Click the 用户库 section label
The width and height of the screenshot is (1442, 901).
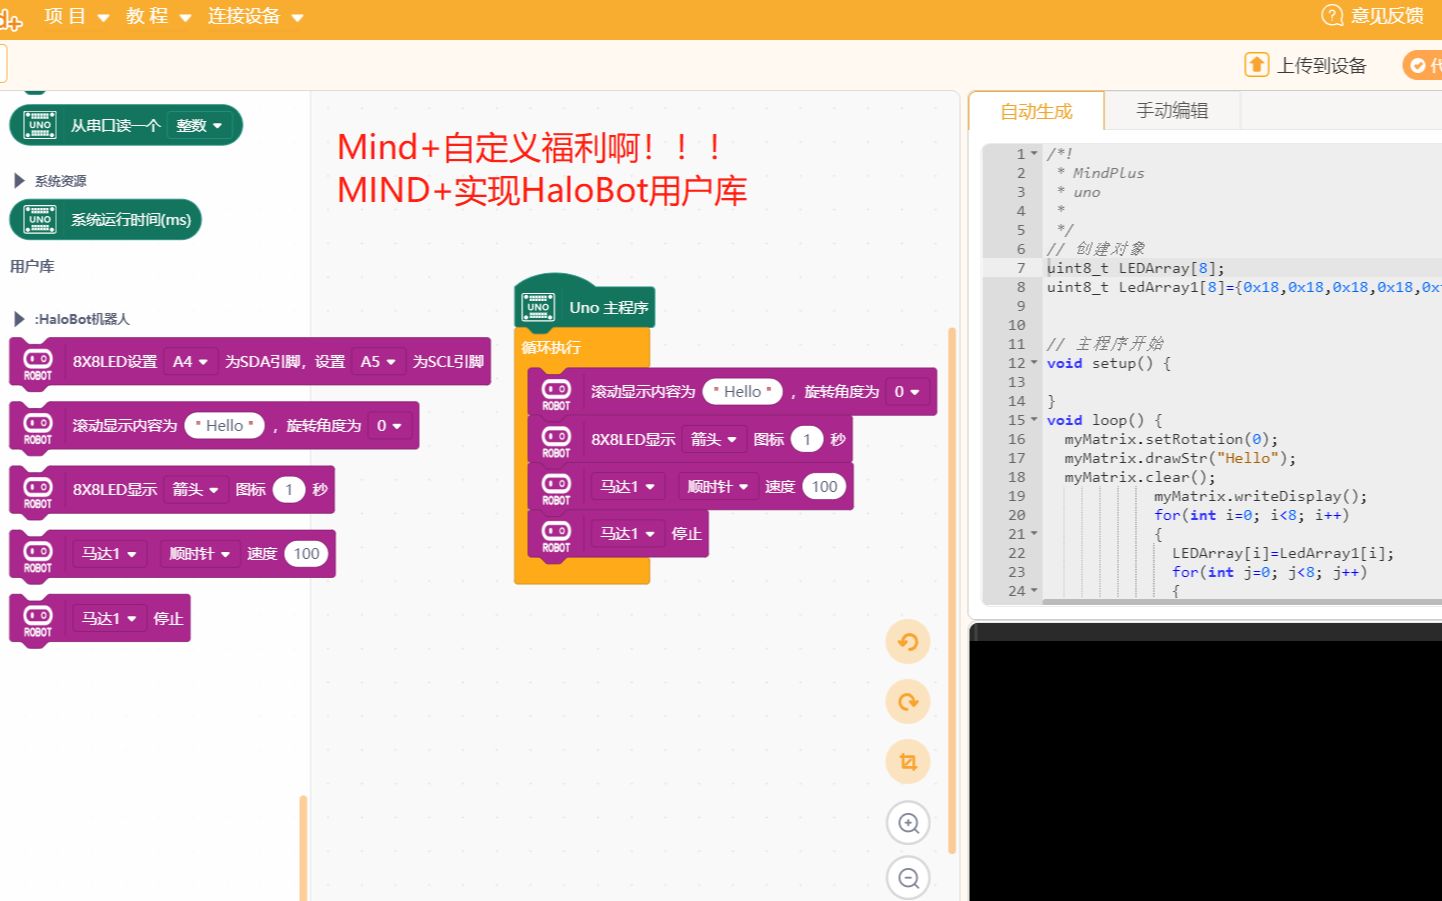pos(32,266)
